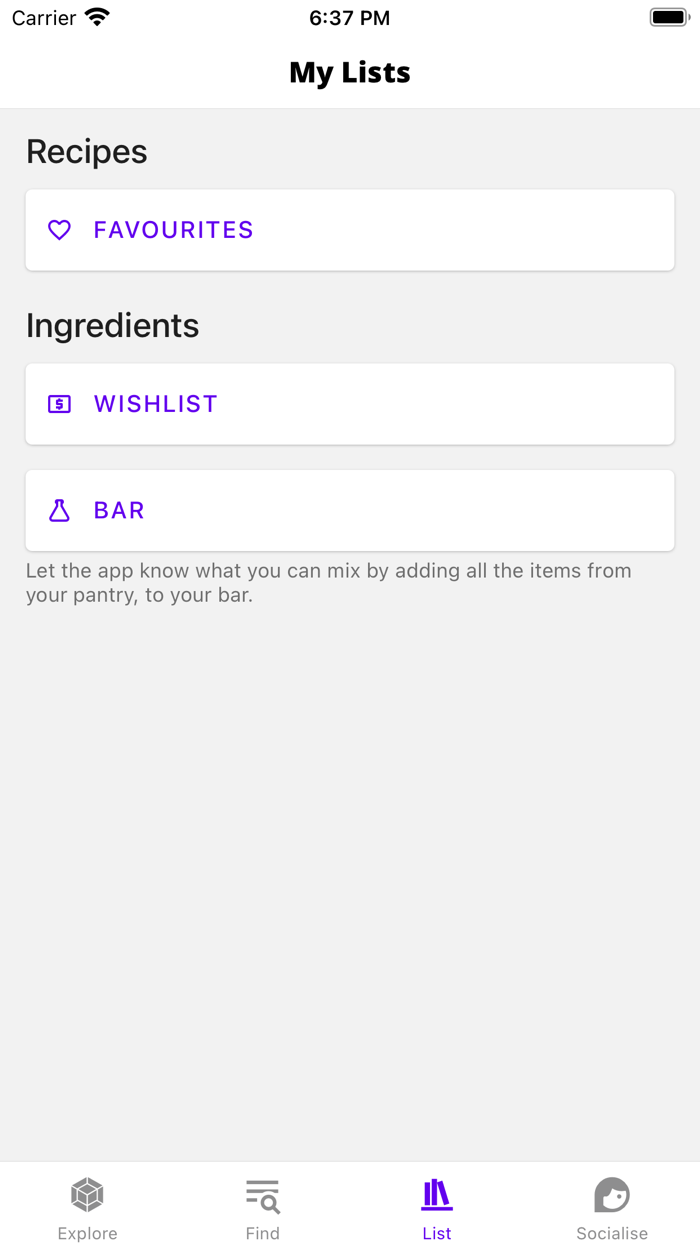Select the List books icon in tab bar
Image resolution: width=700 pixels, height=1244 pixels.
(x=437, y=1194)
